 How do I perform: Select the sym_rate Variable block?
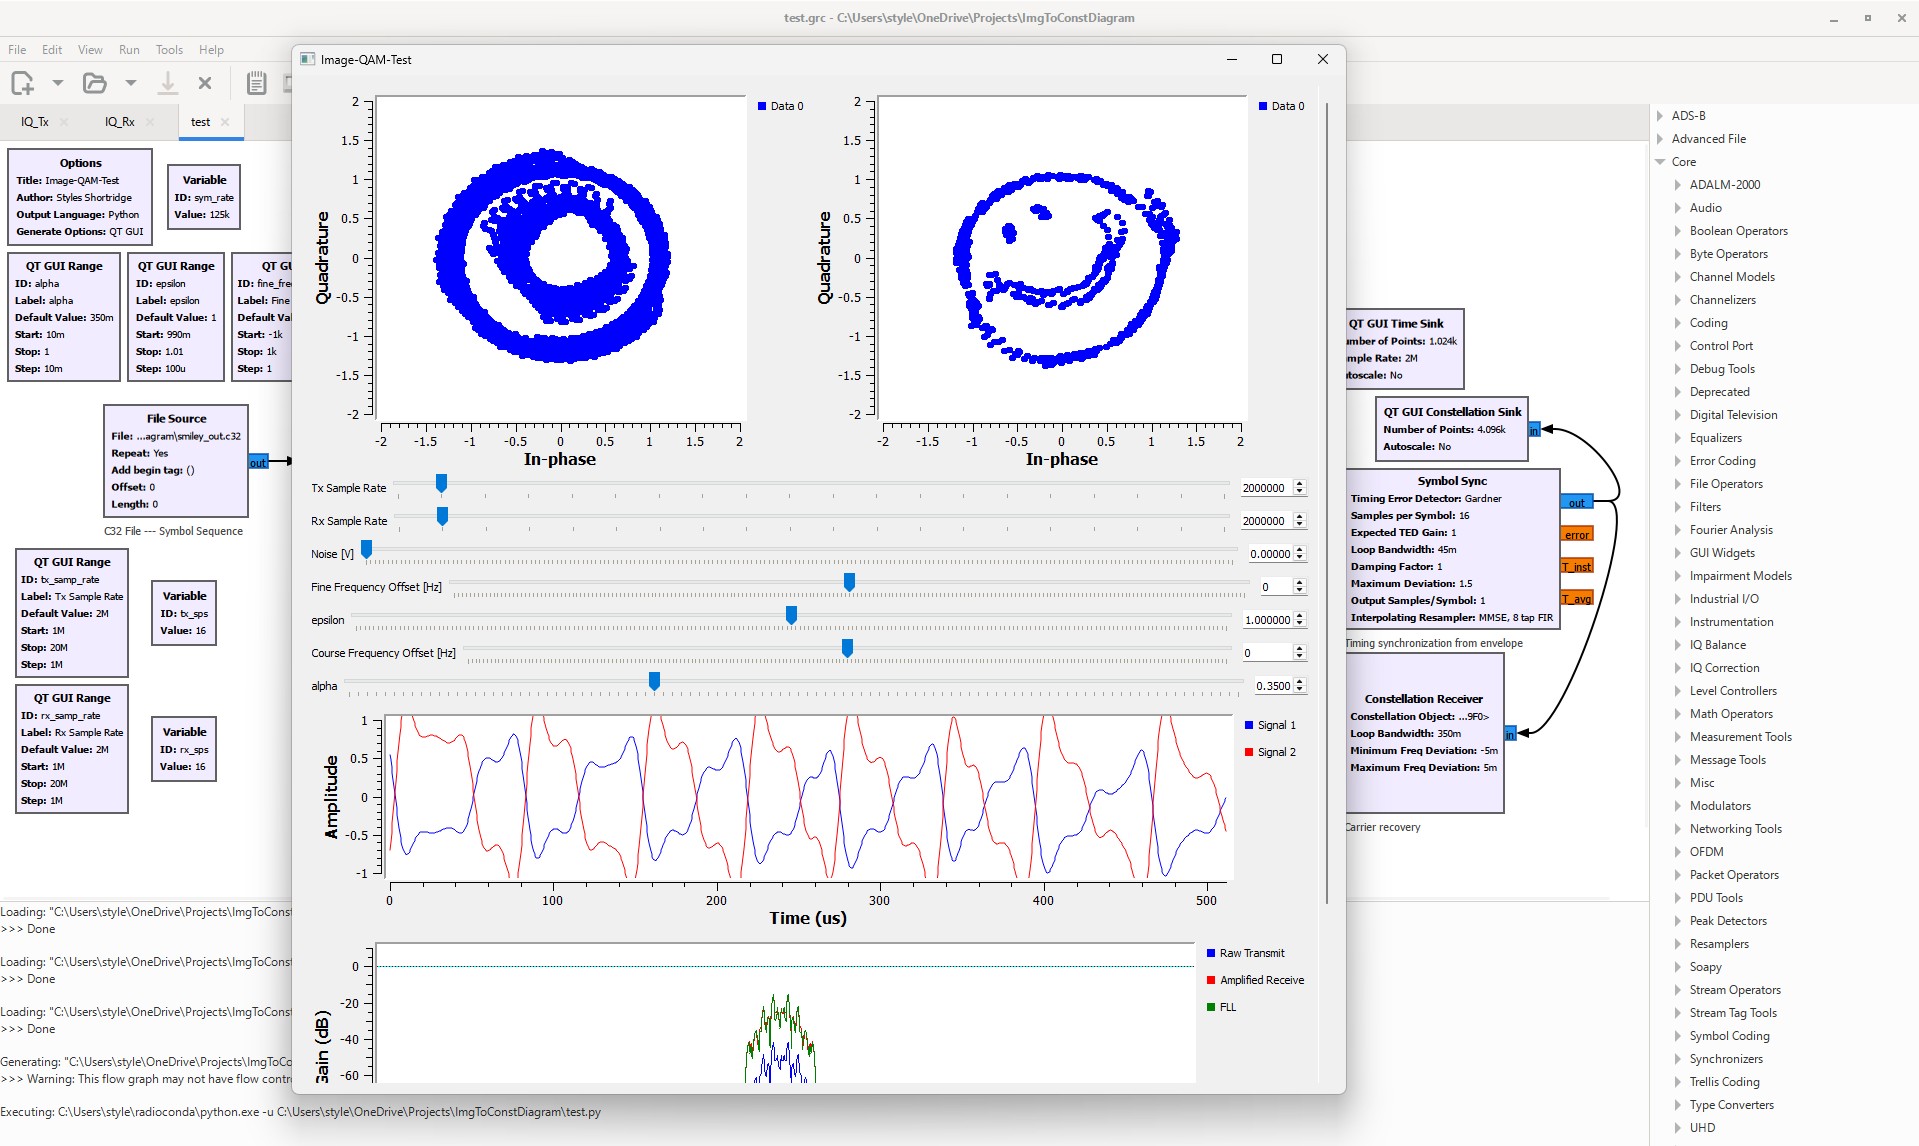tap(204, 197)
